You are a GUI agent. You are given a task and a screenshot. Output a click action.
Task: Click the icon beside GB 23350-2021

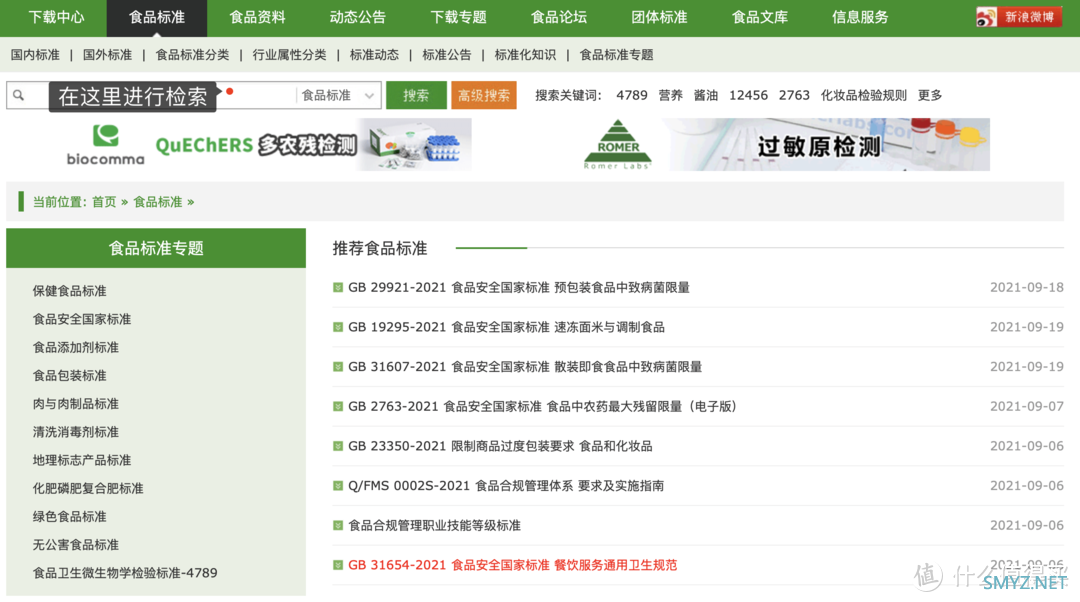point(338,446)
